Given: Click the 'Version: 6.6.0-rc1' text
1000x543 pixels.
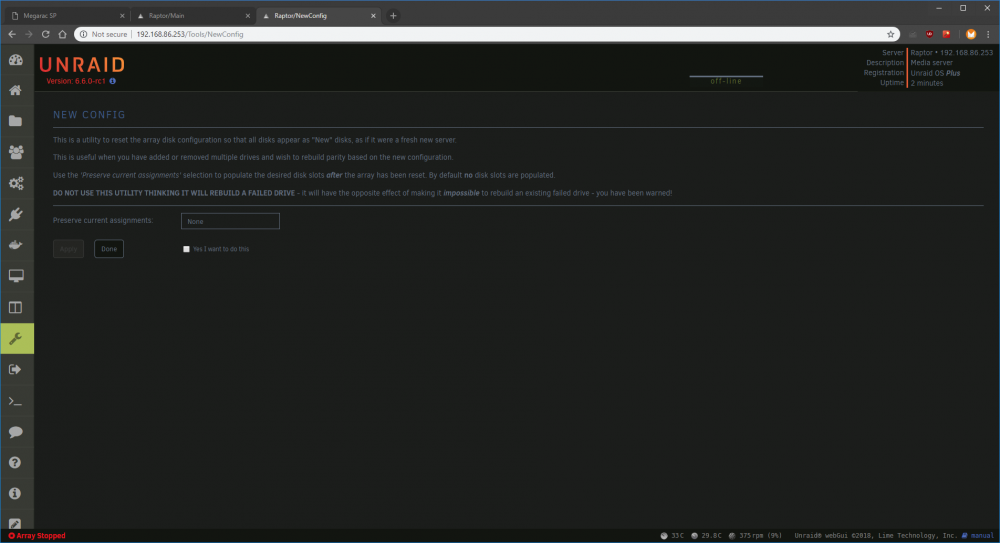Looking at the screenshot, I should click(76, 81).
